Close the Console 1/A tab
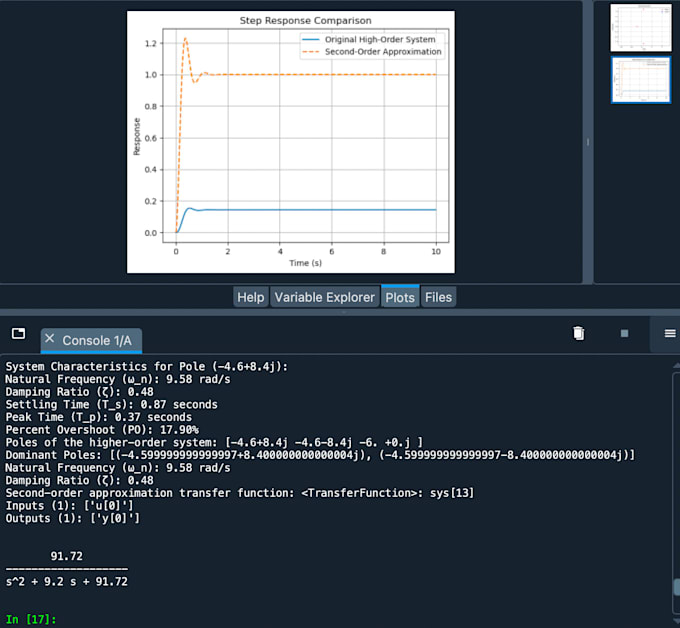 (x=51, y=340)
